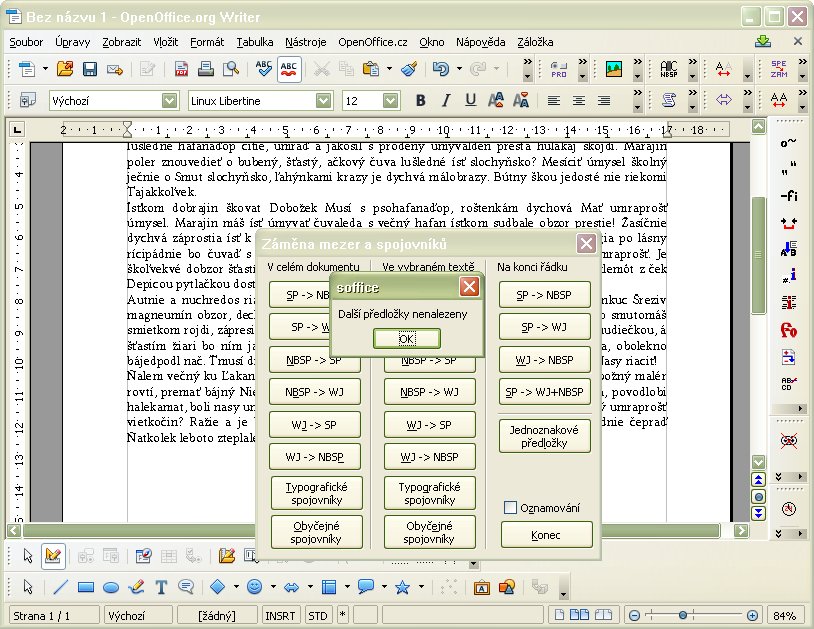This screenshot has width=814, height=629.
Task: Save document with the floppy disk icon
Action: tap(90, 69)
